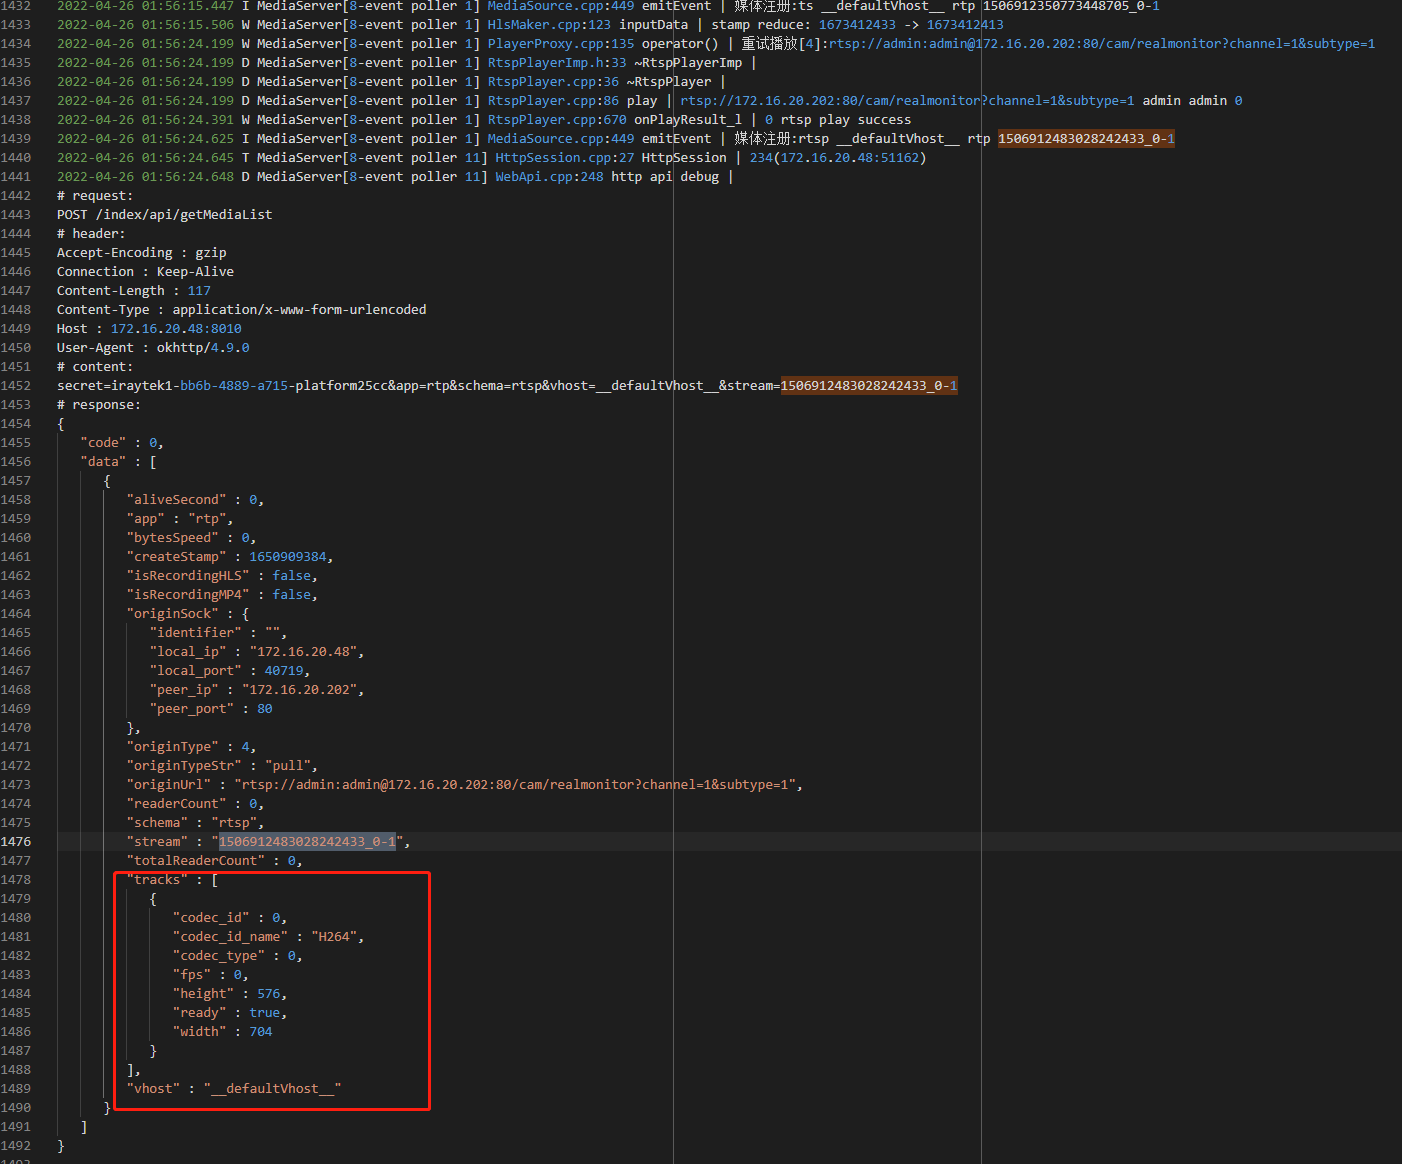Click the "originSock" object key

point(172,614)
